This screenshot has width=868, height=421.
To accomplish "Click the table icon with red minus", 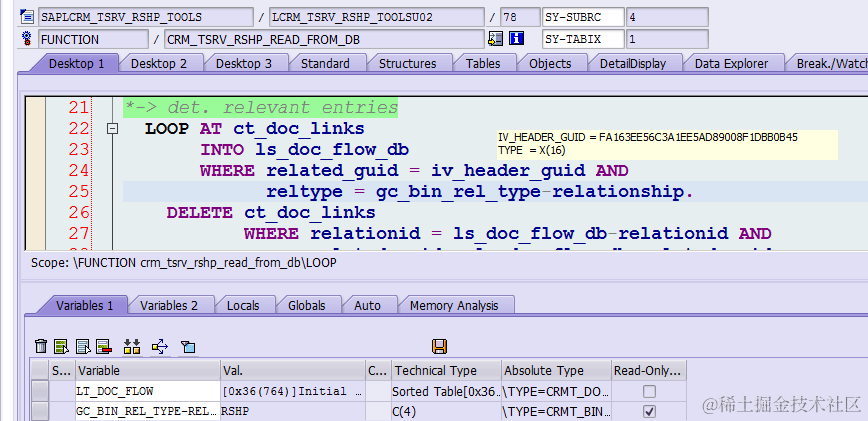I will tap(104, 347).
